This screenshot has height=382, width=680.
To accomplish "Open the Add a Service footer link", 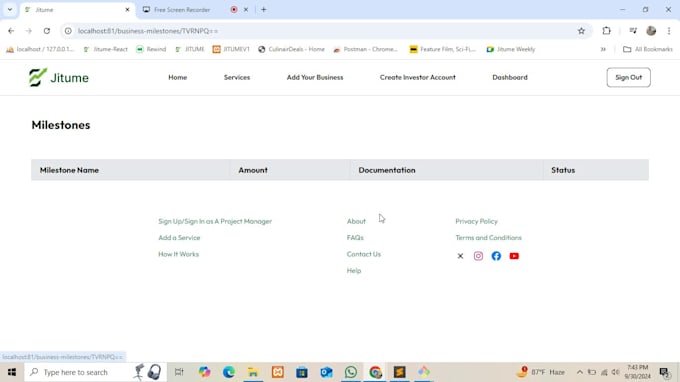I will coord(179,238).
